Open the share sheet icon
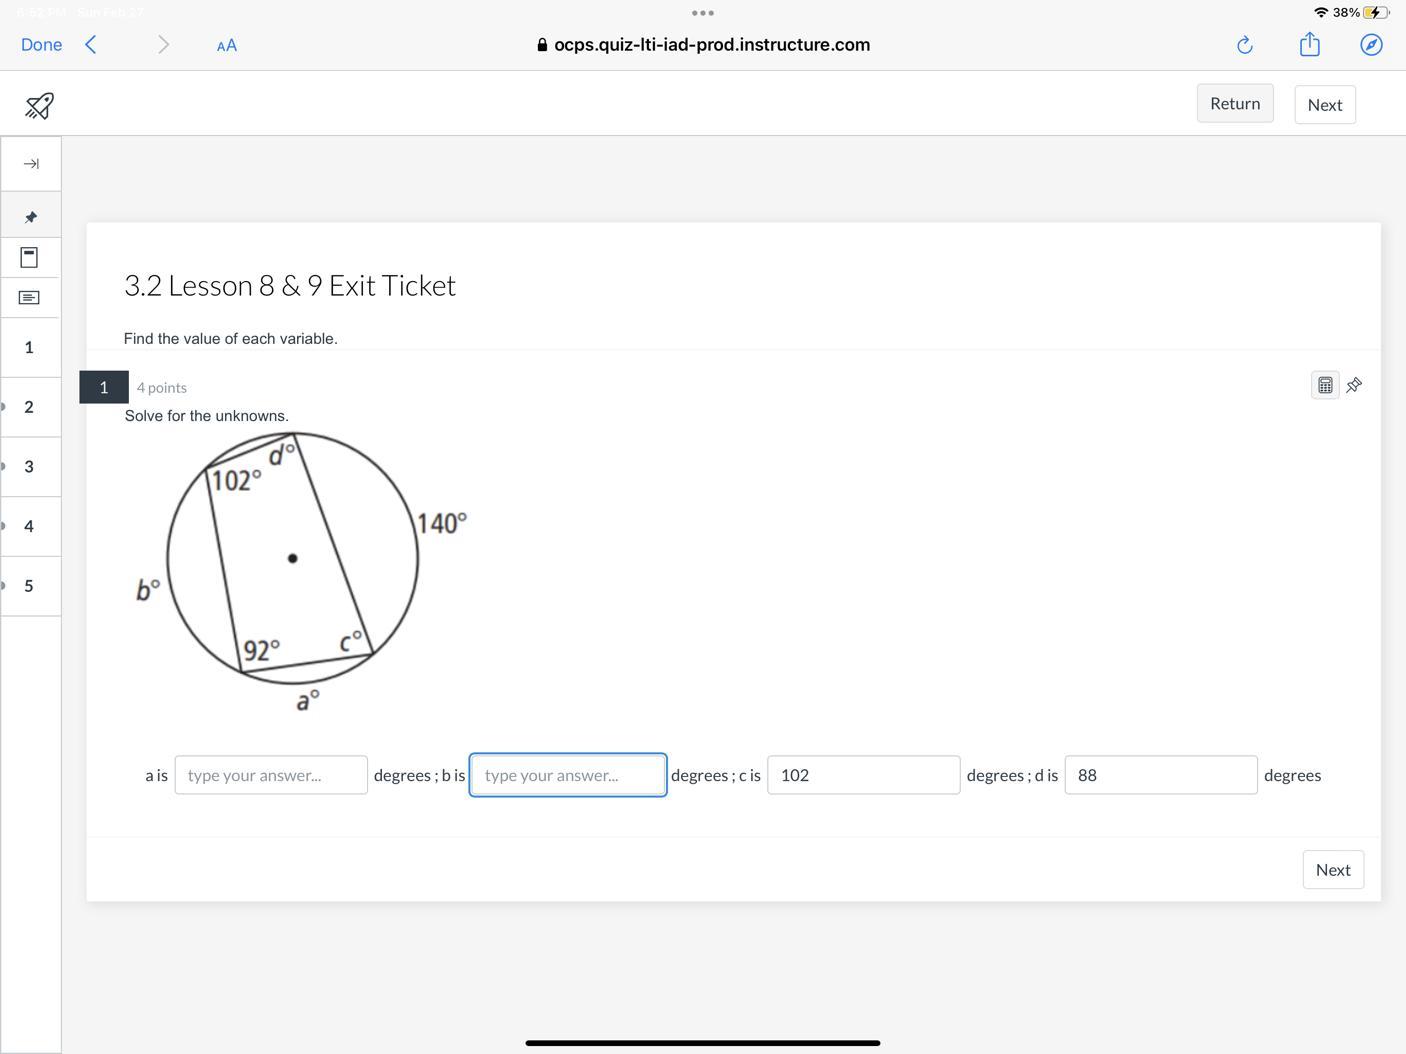 click(1310, 44)
